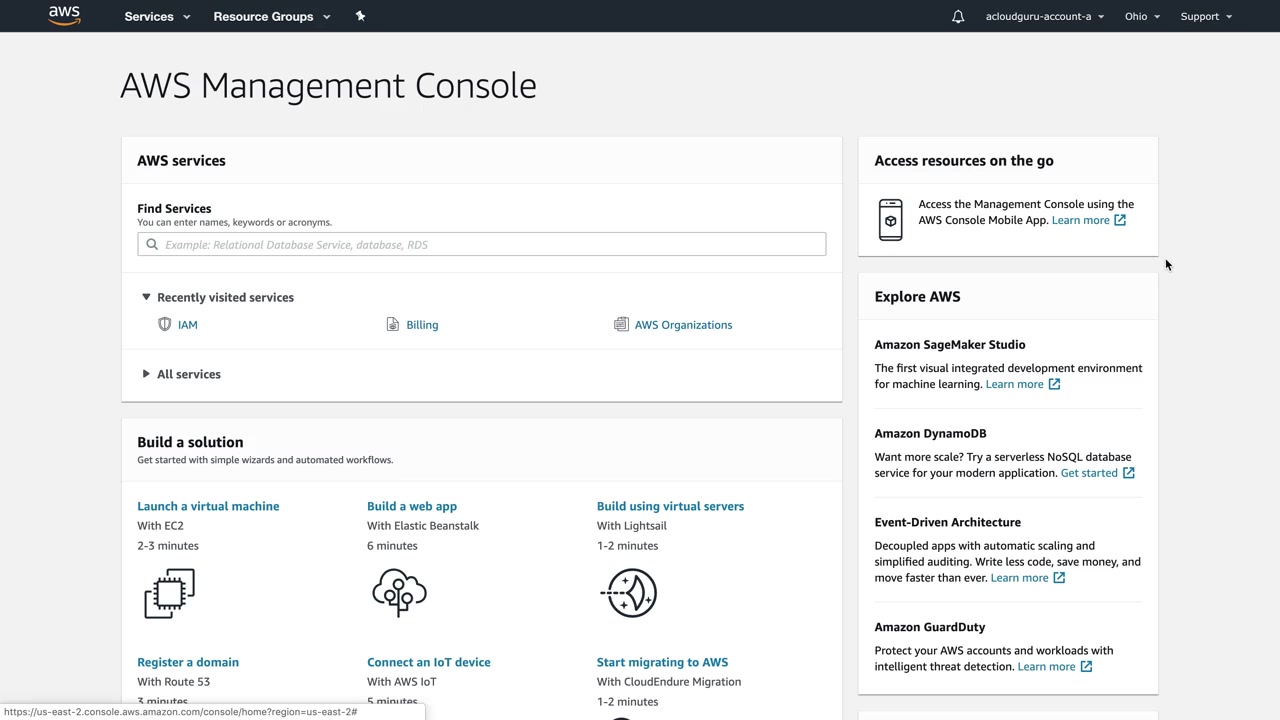Click the AWS logo home icon
Image resolution: width=1280 pixels, height=720 pixels.
(64, 15)
